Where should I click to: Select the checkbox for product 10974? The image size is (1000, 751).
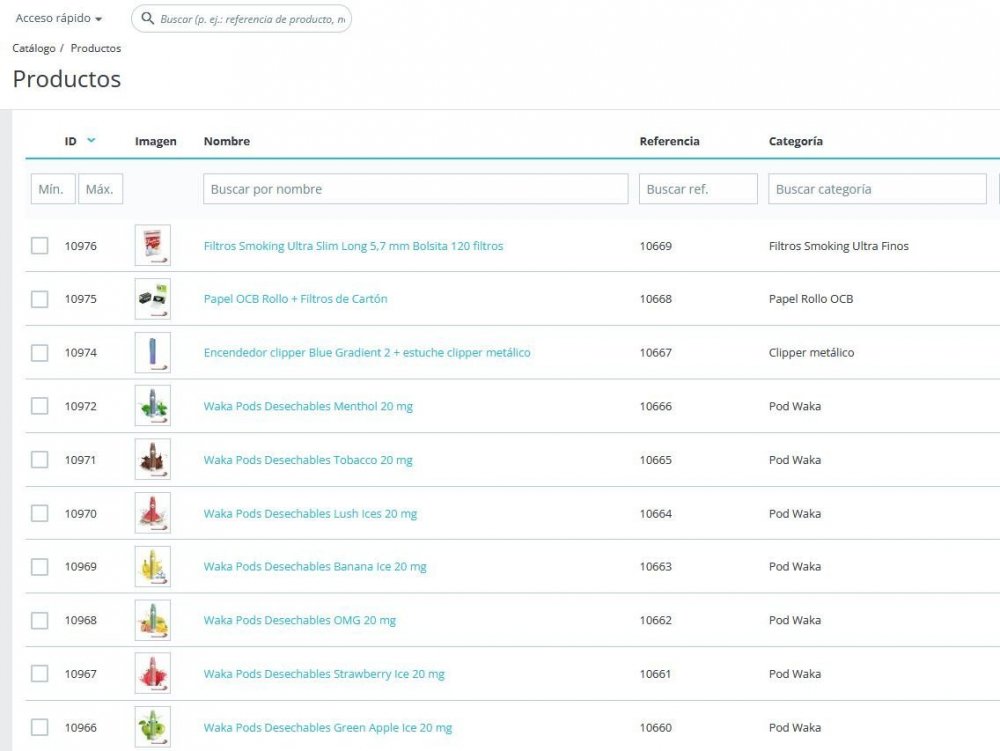tap(40, 353)
